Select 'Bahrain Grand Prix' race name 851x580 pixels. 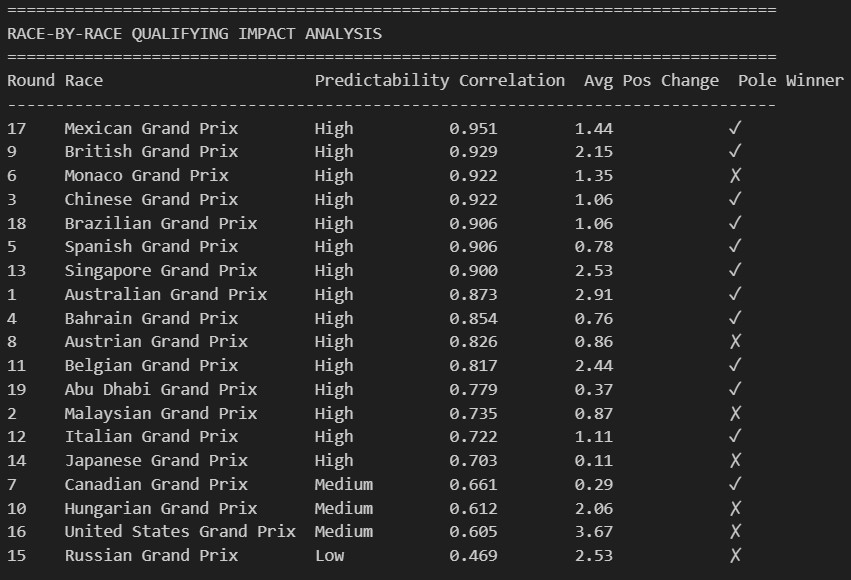[151, 318]
